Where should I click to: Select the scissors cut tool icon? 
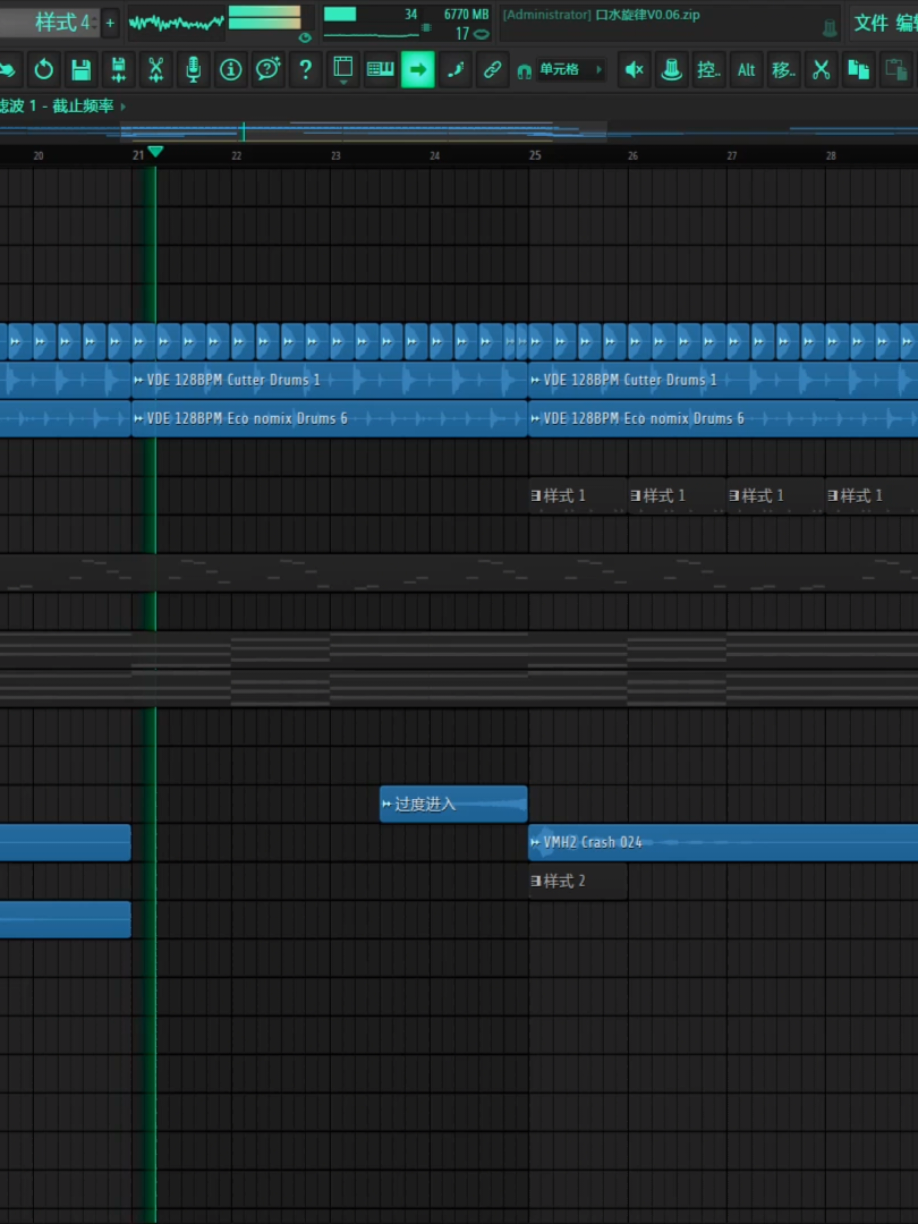tap(821, 69)
